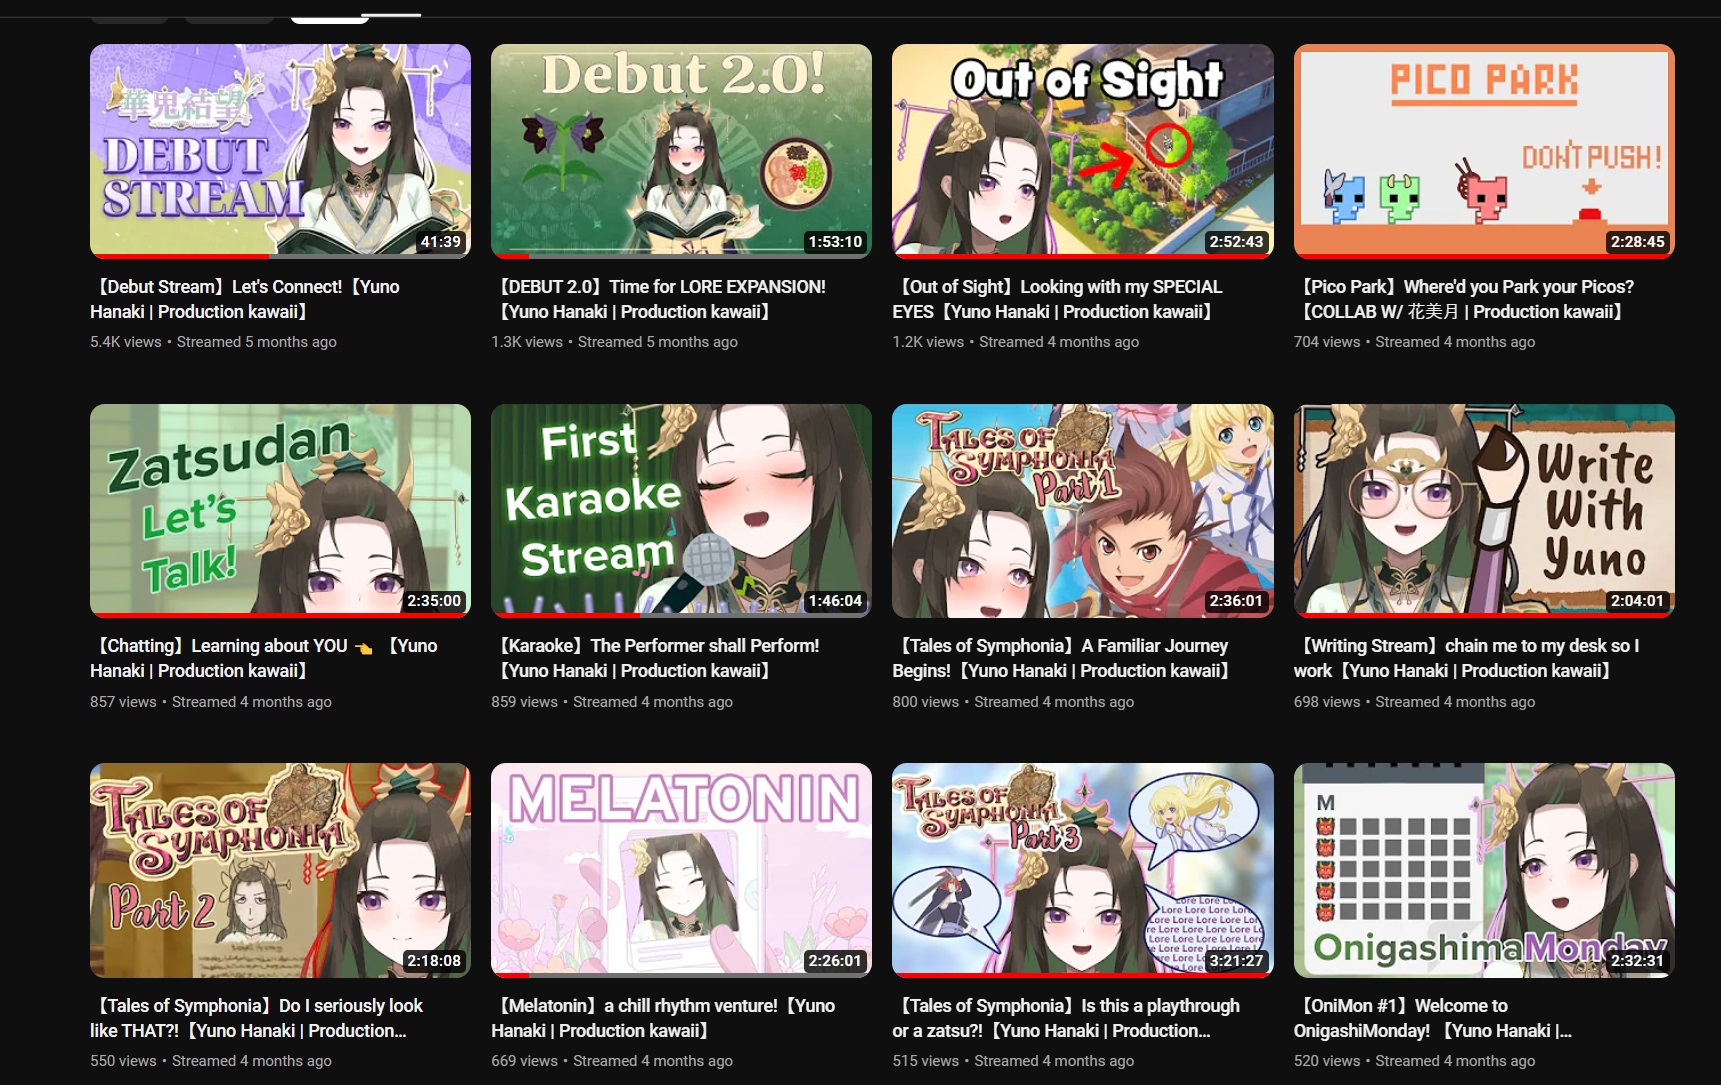Click the 1:46:04 duration badge

click(835, 601)
